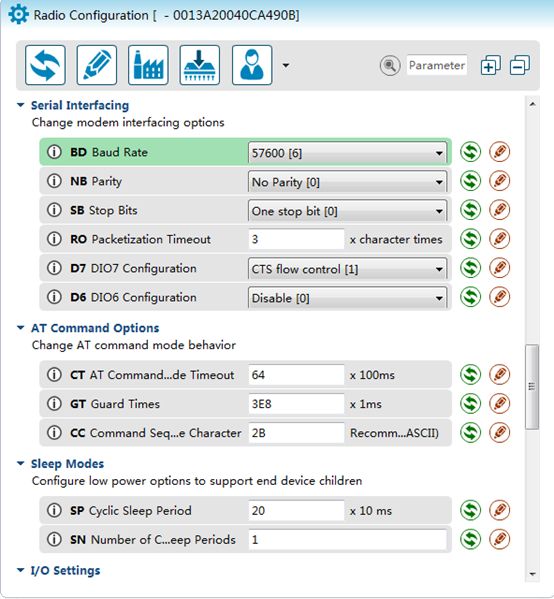Viewport: 554px width, 599px height.
Task: Refresh the SB Stop Bits setting
Action: tap(470, 210)
